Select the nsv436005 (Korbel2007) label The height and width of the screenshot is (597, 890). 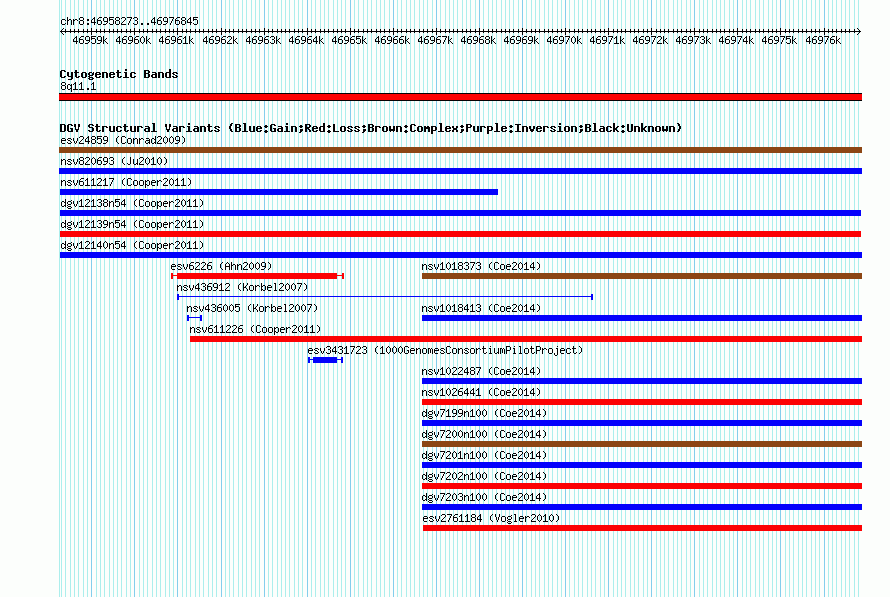(x=253, y=308)
